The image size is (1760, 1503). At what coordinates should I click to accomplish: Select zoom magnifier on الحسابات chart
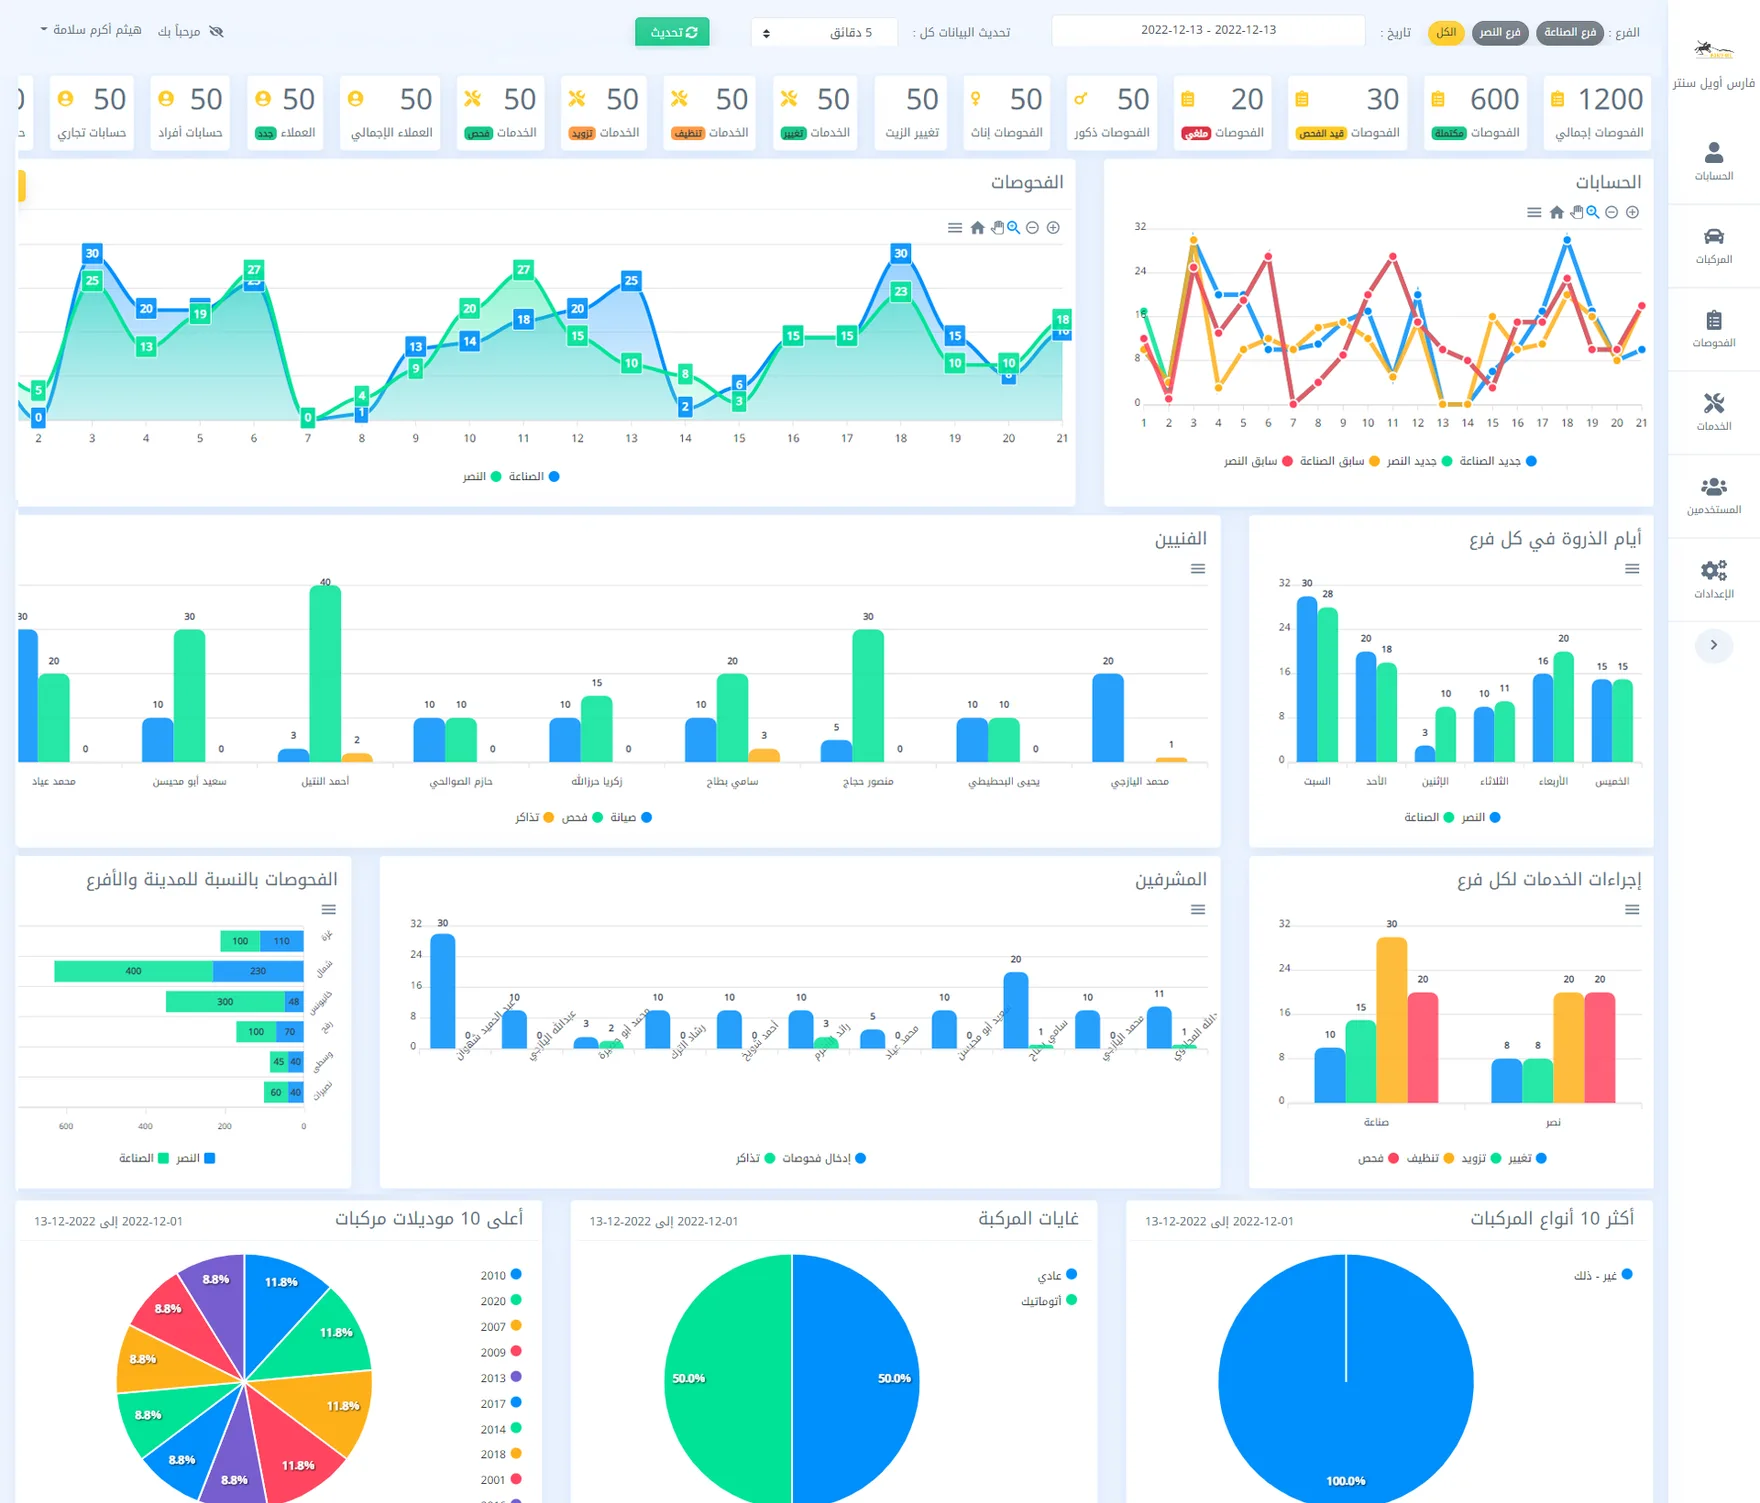[1593, 212]
